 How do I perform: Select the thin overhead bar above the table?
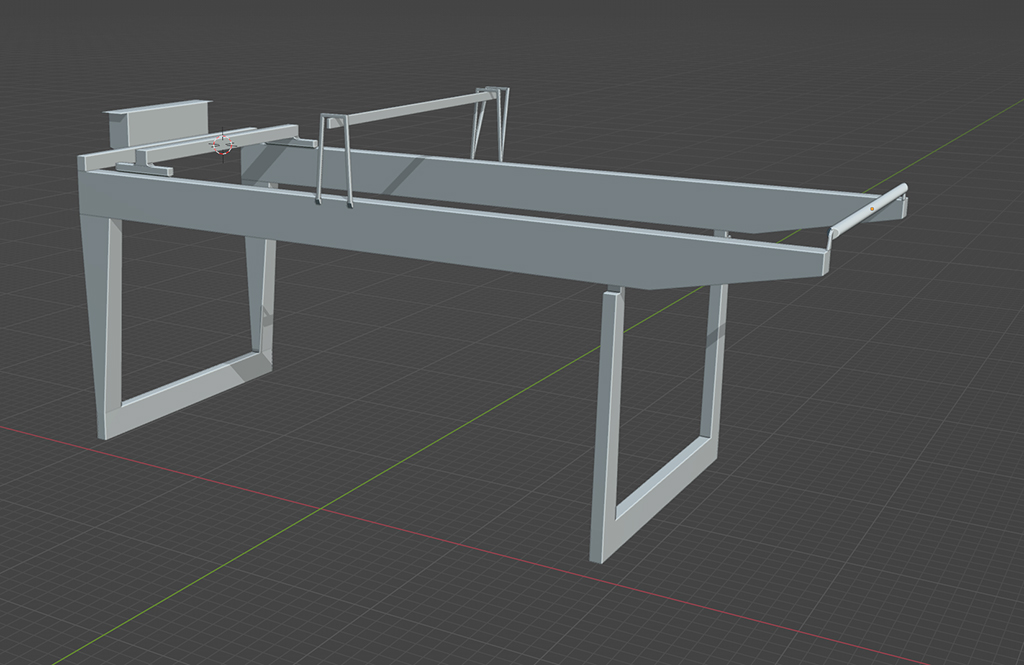coord(413,108)
